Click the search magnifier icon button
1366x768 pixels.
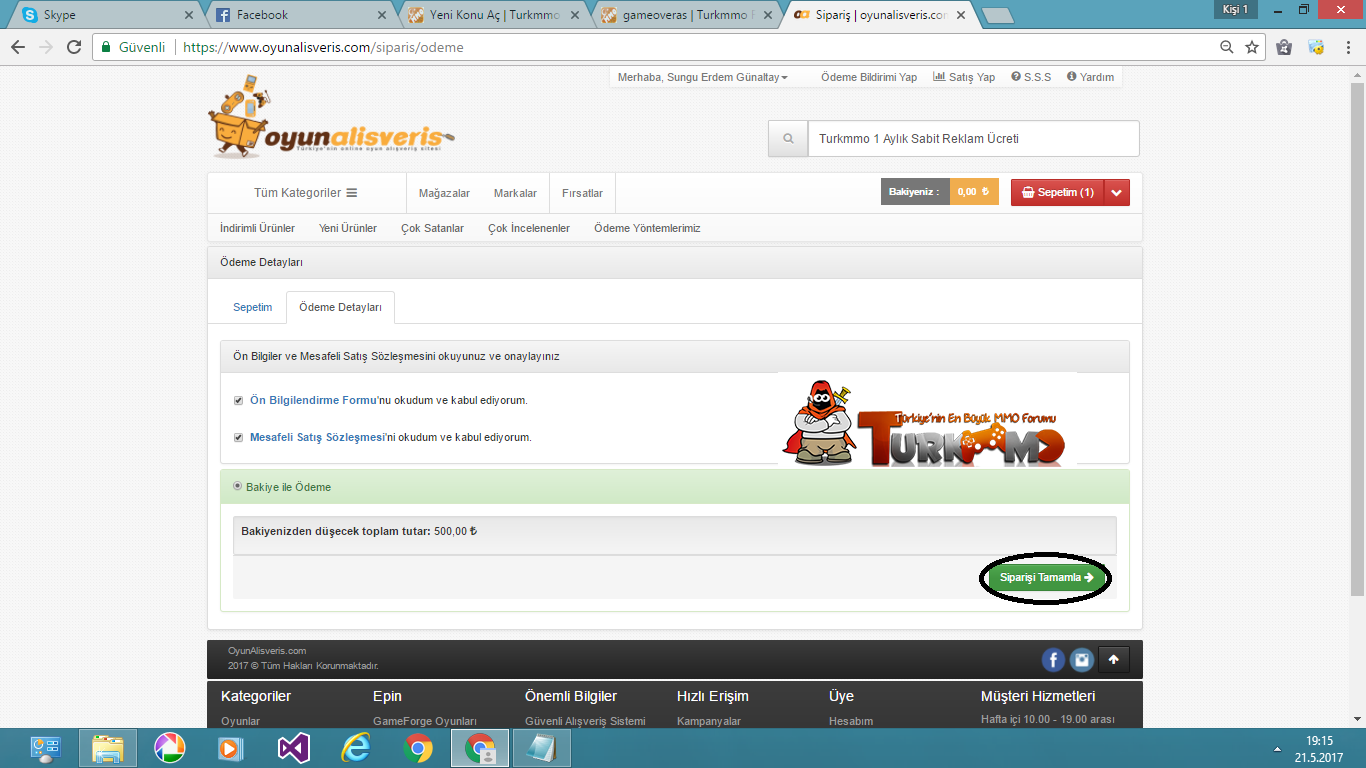pos(788,139)
